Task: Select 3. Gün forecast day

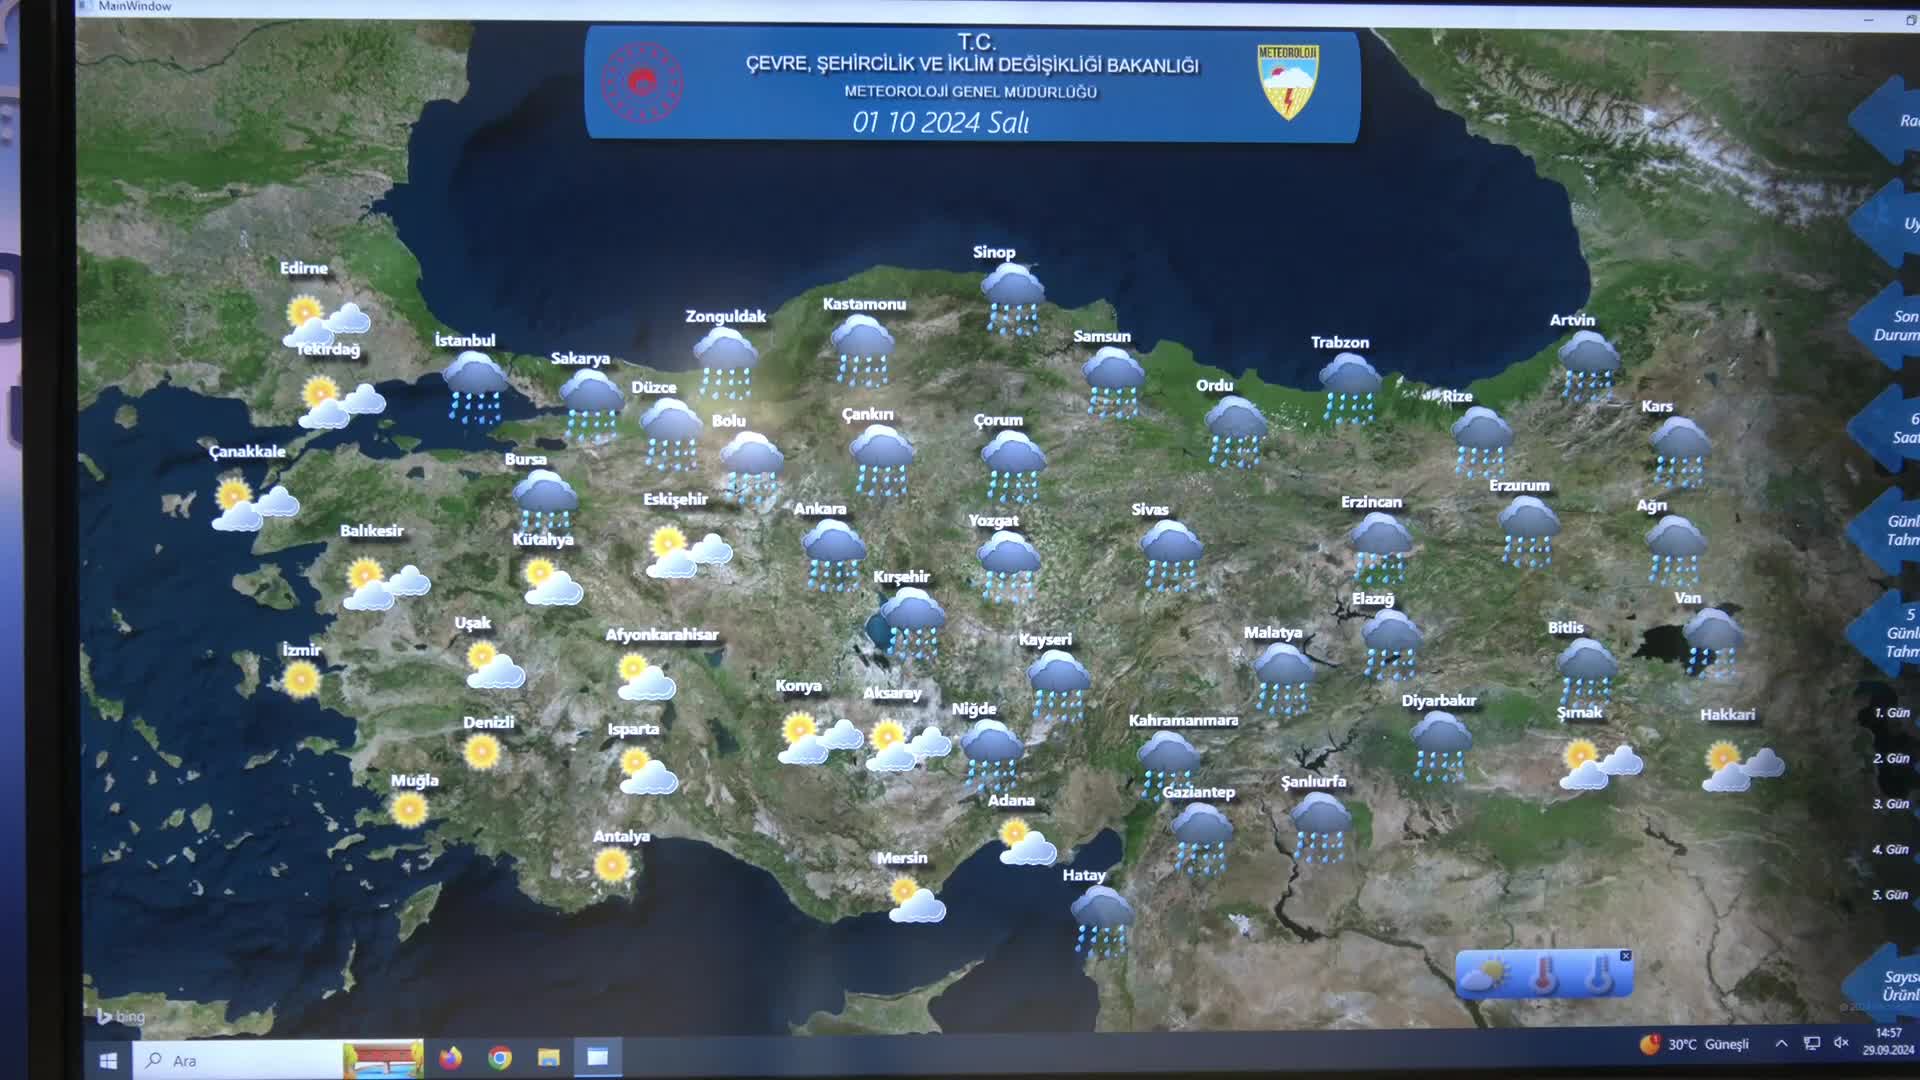Action: coord(1891,804)
